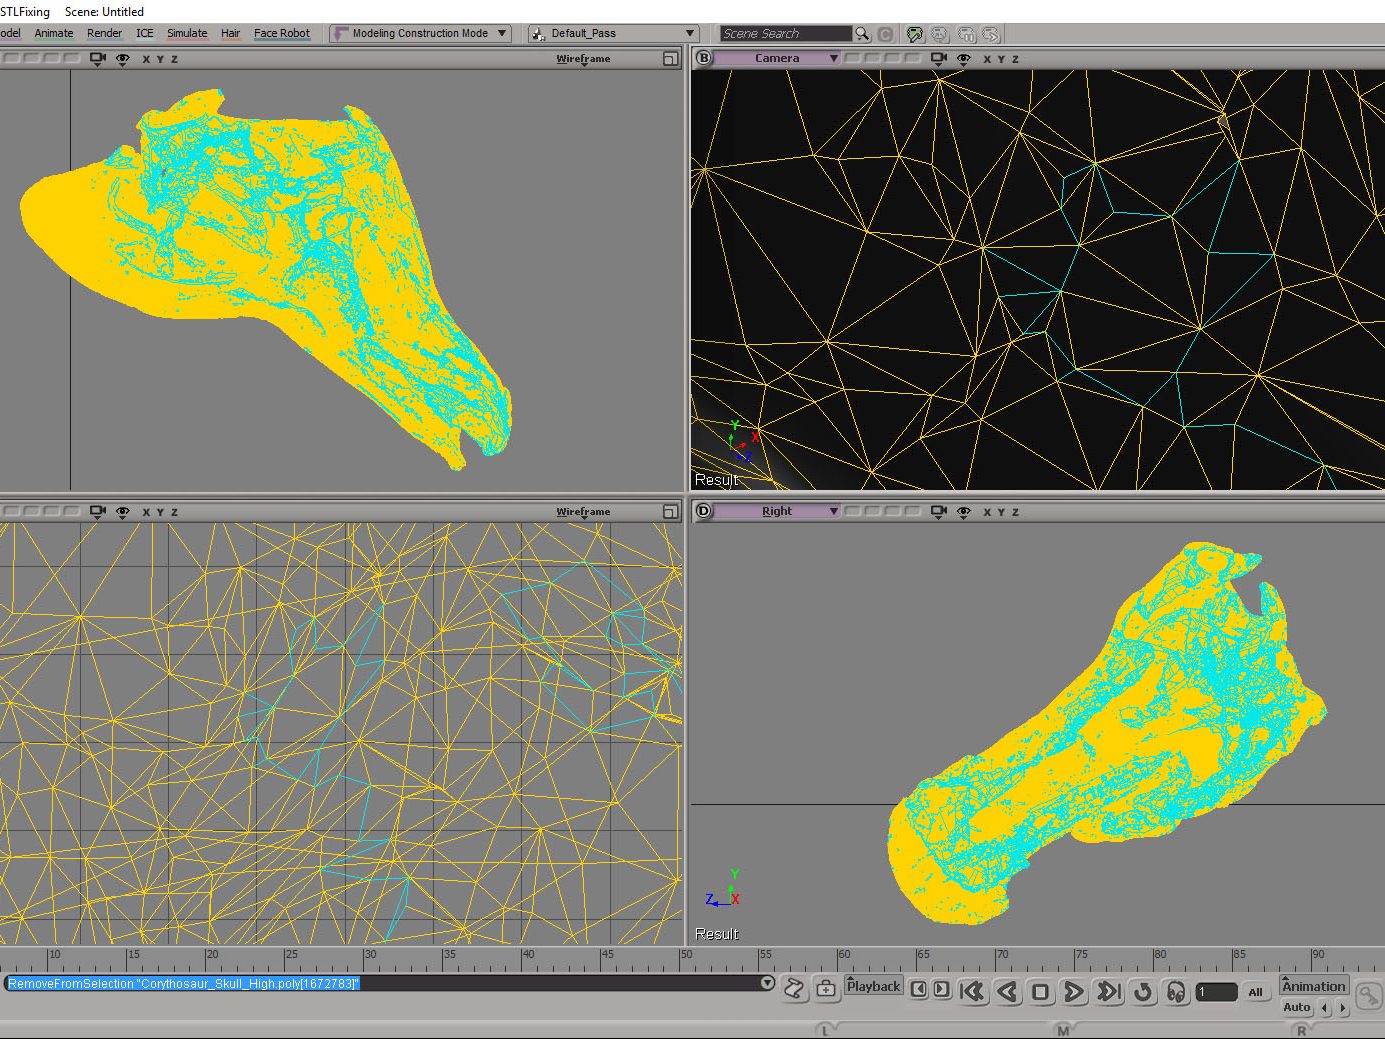
Task: Open the Camera view selector dropdown
Action: click(x=777, y=59)
